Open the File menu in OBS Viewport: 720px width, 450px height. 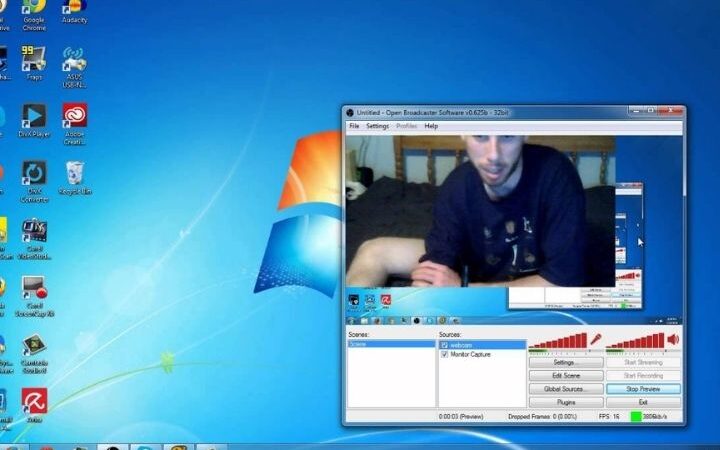point(354,126)
